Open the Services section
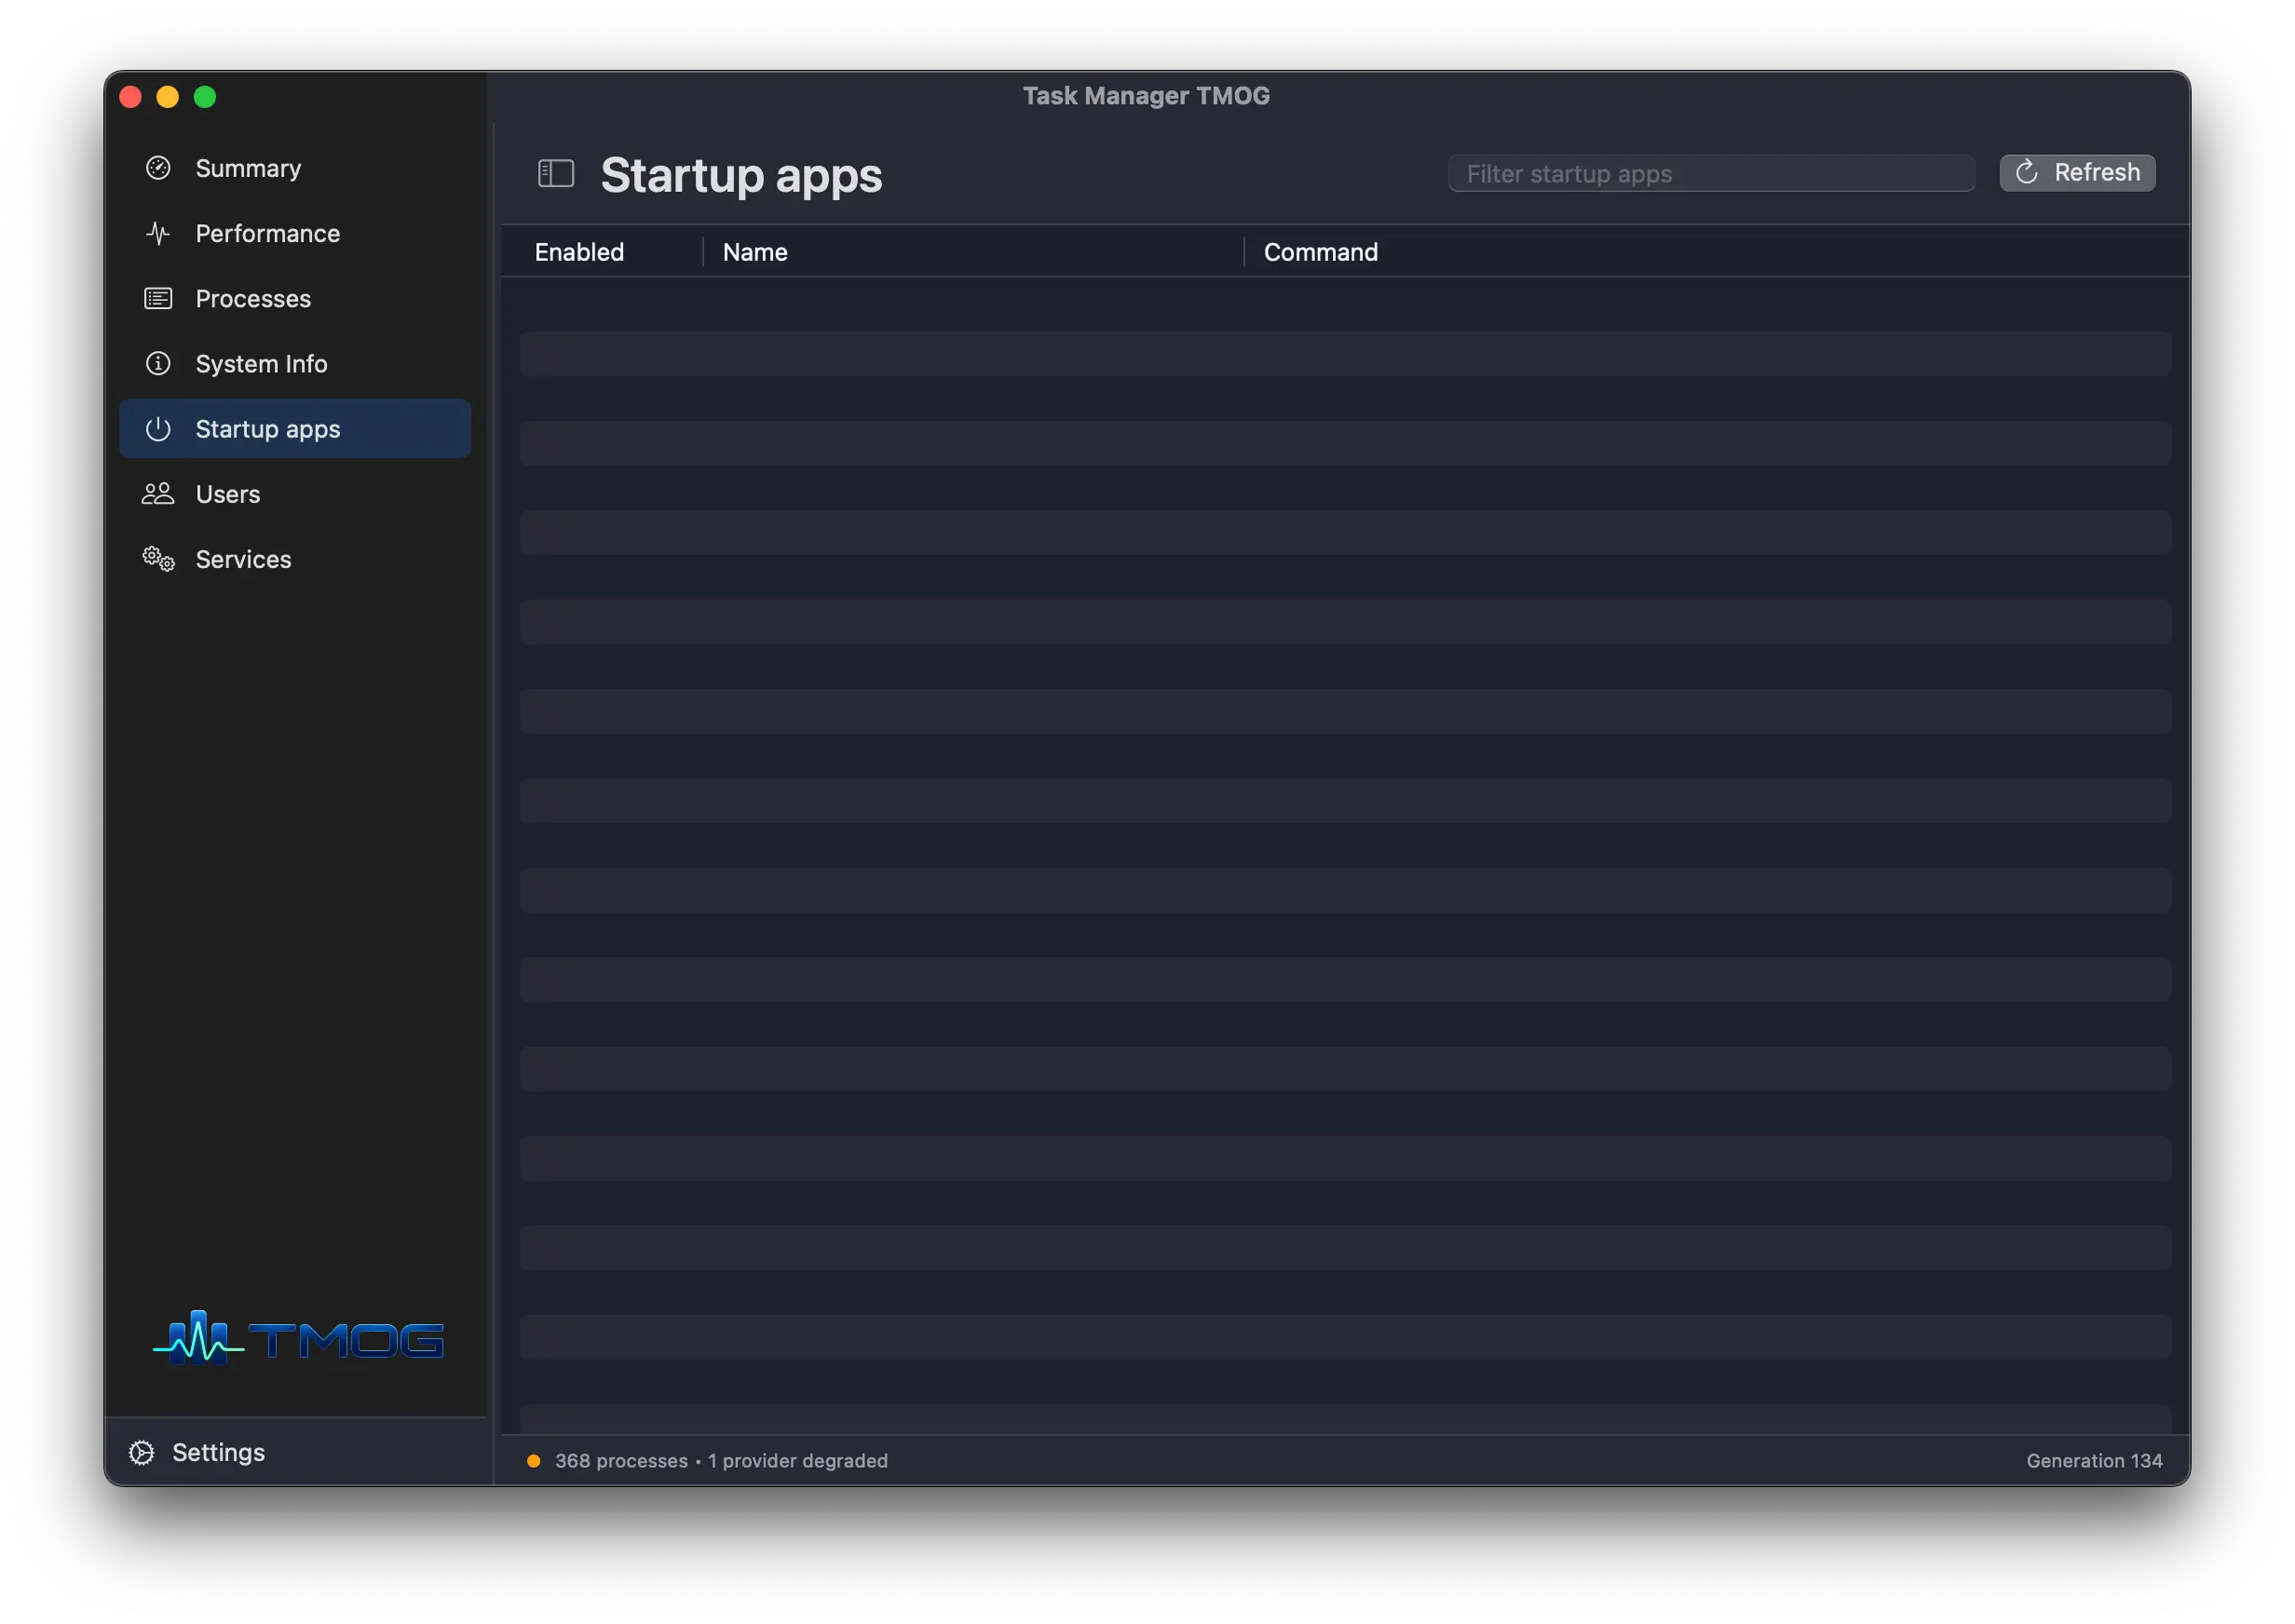 [x=295, y=559]
